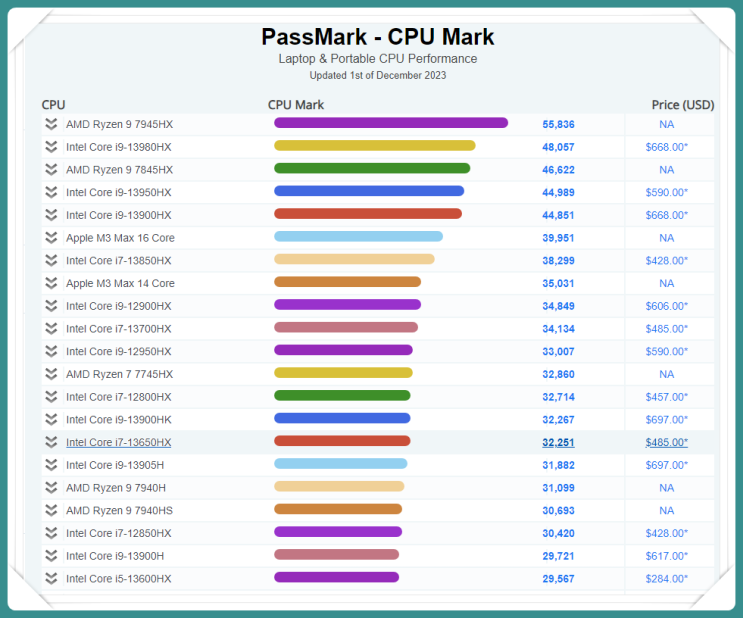Image resolution: width=743 pixels, height=618 pixels.
Task: Click the PassMark - CPU Mark title
Action: click(378, 37)
